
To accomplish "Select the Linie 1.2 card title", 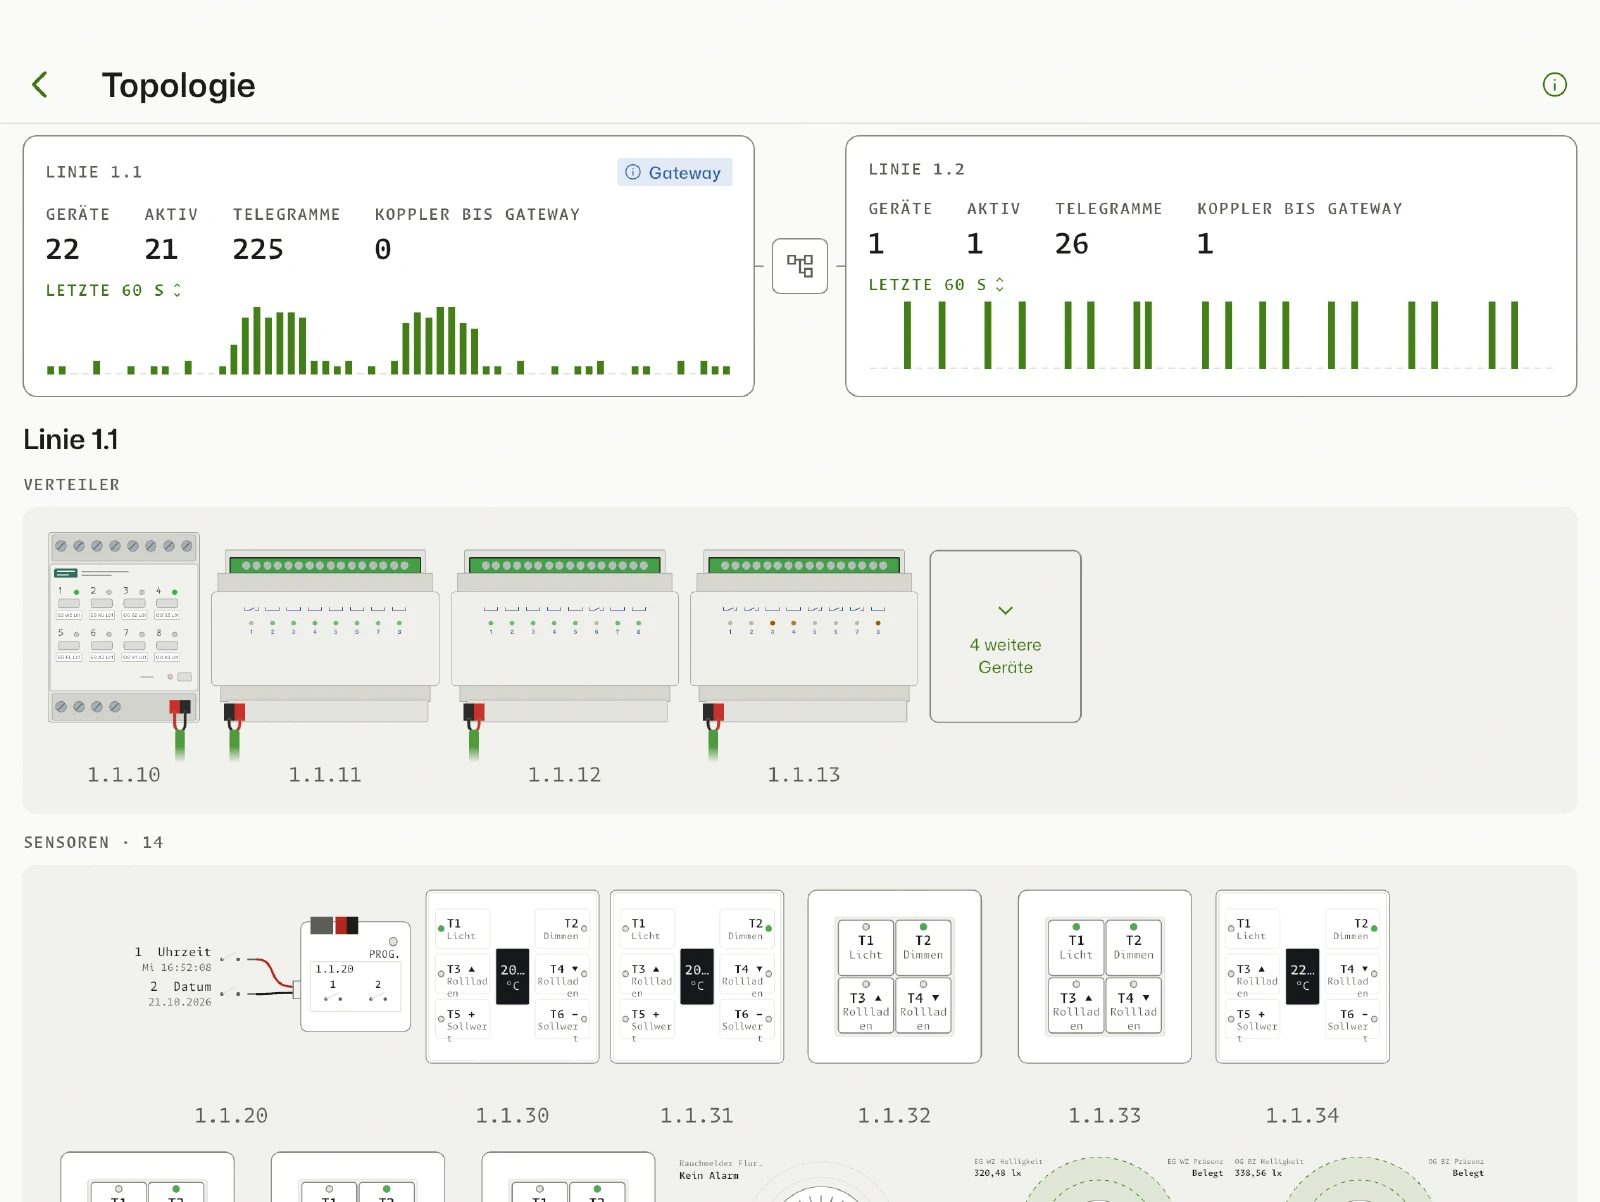I will point(916,169).
